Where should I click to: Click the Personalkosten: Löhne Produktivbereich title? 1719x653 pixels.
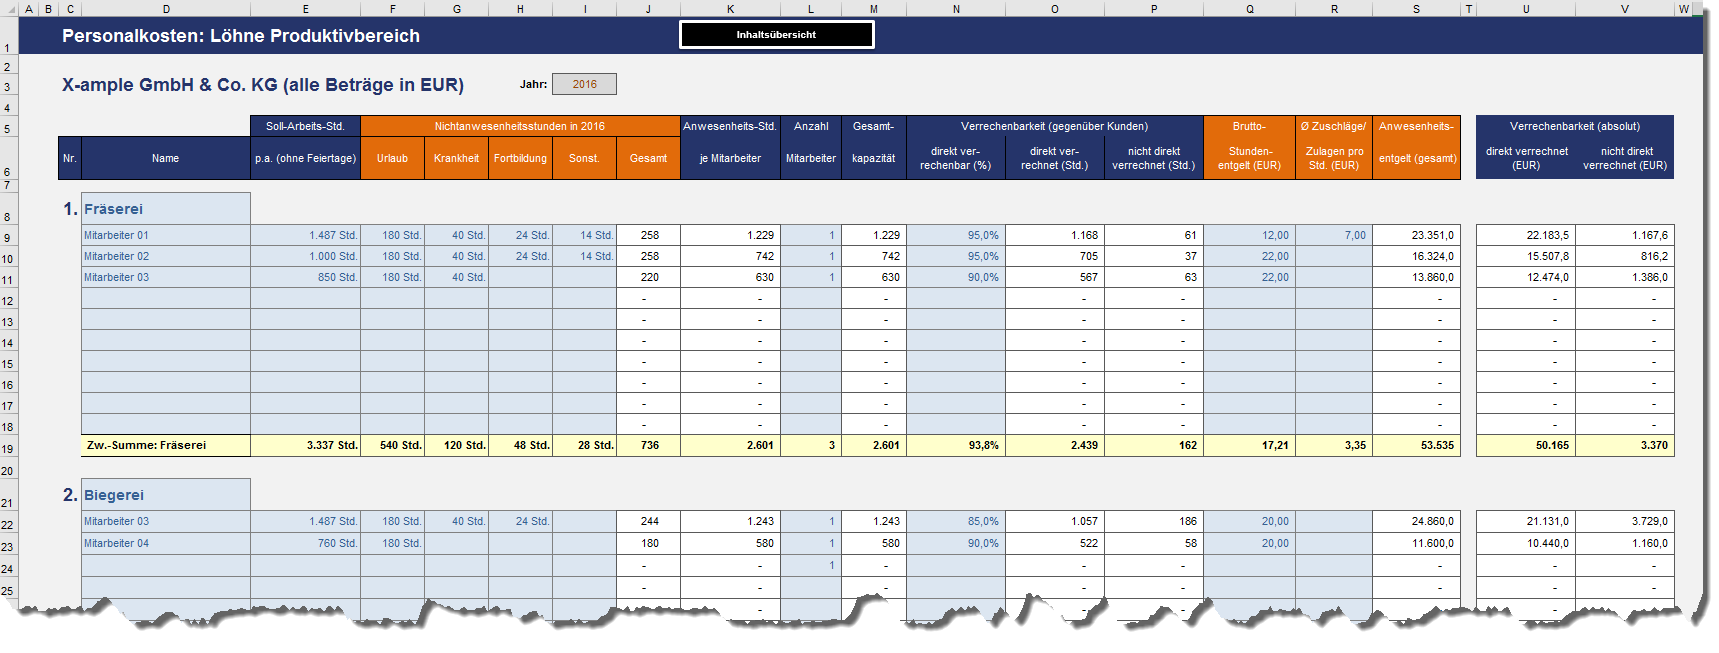coord(241,36)
